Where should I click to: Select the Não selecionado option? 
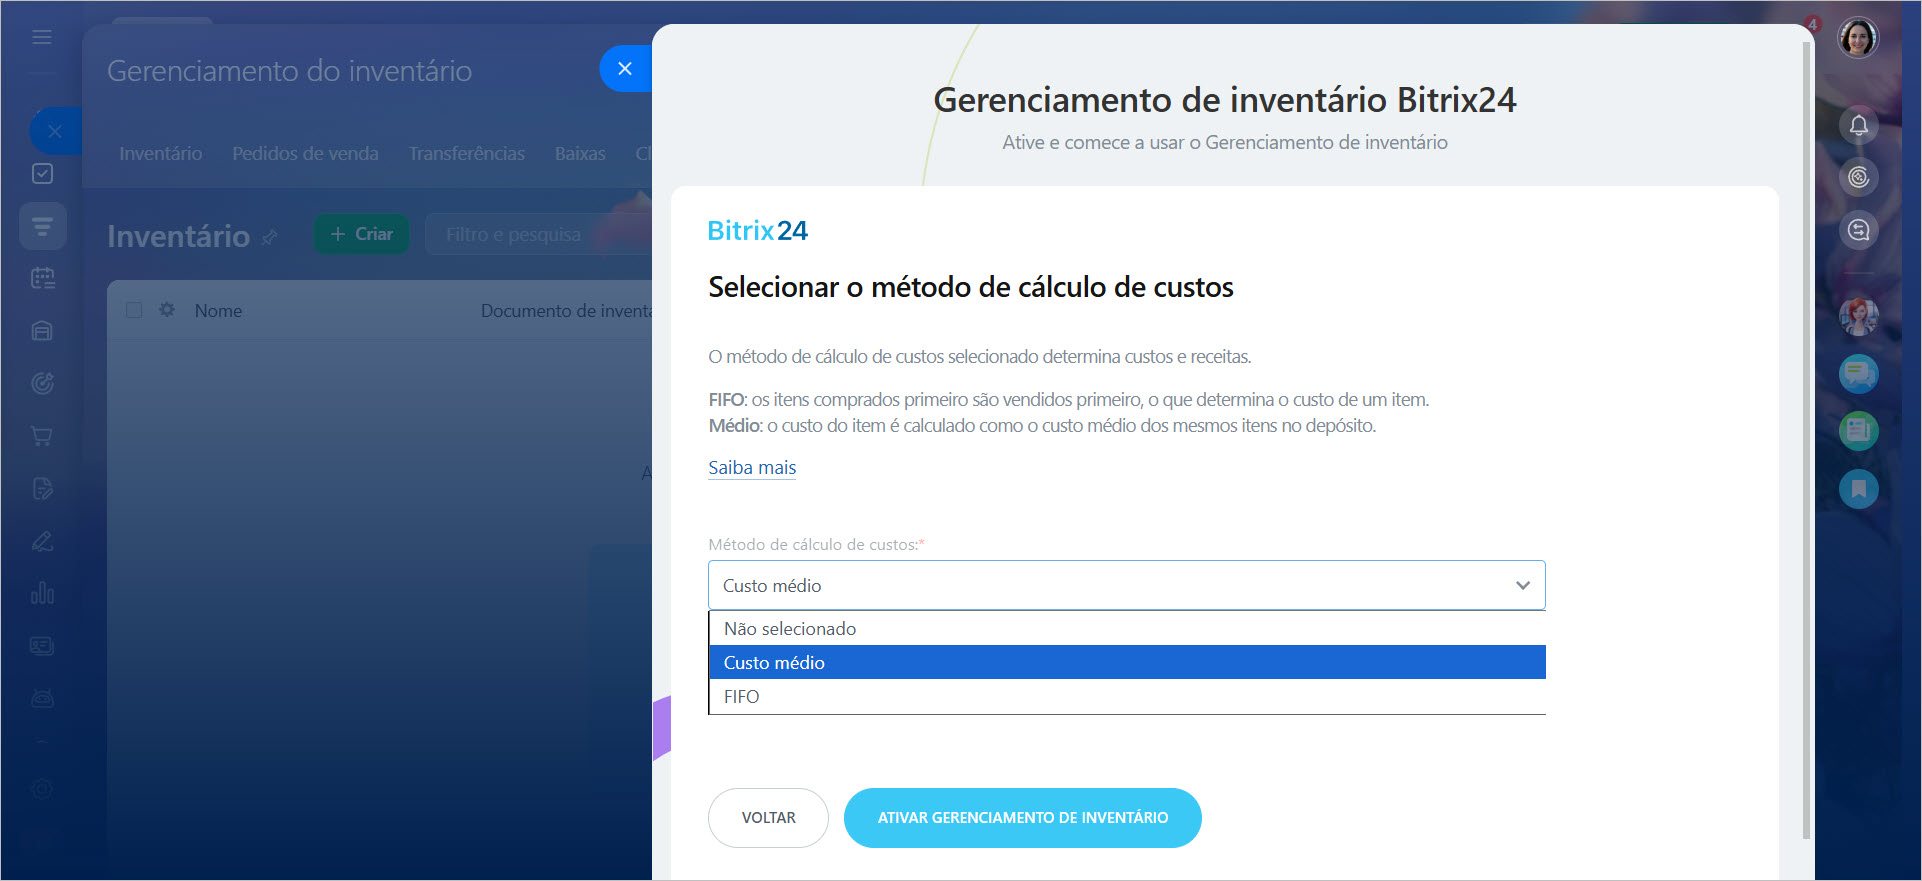[1127, 628]
